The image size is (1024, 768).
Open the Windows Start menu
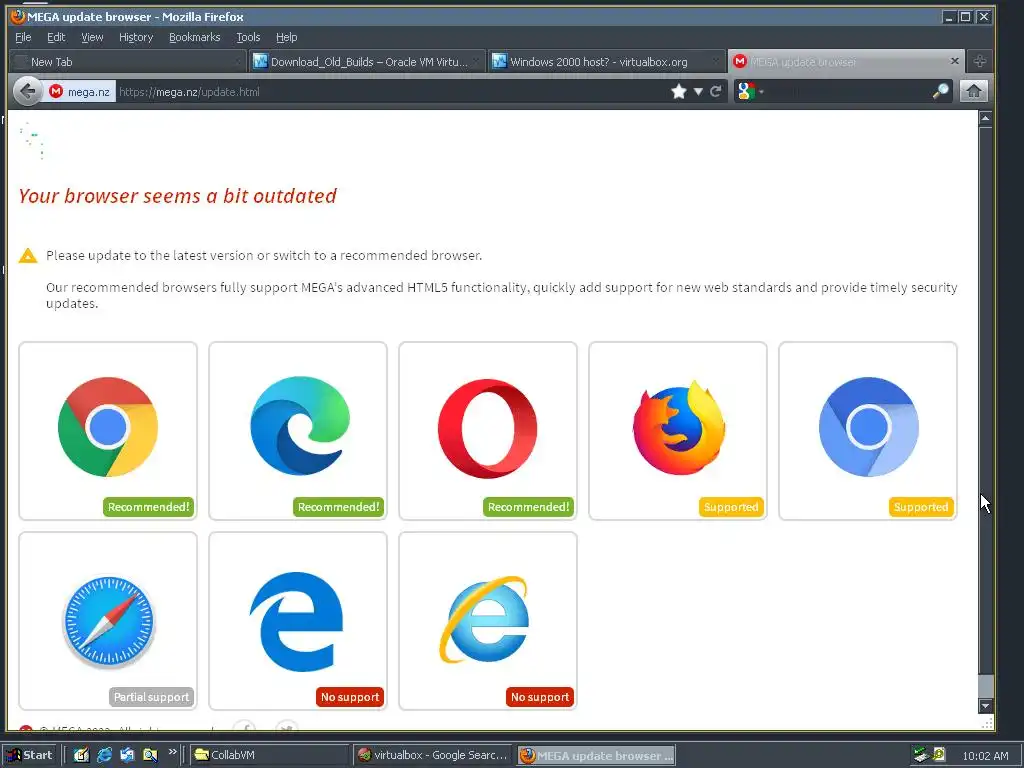coord(30,755)
